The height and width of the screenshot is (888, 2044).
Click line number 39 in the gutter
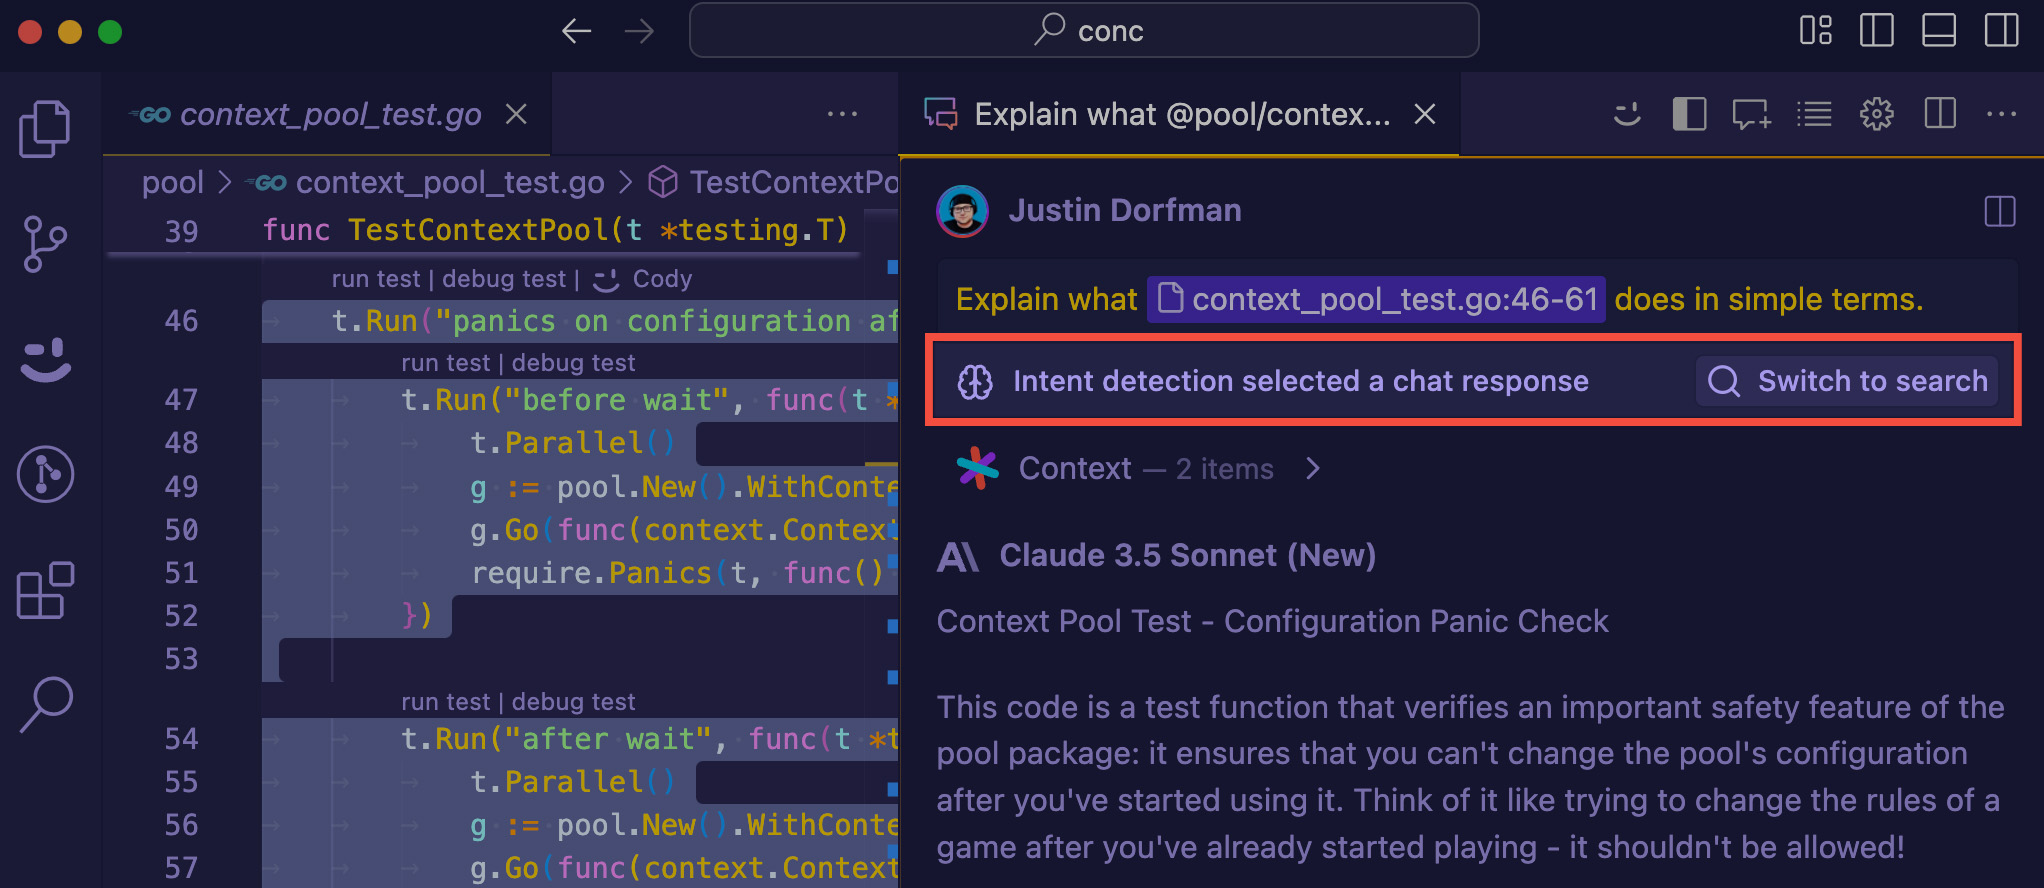point(181,232)
